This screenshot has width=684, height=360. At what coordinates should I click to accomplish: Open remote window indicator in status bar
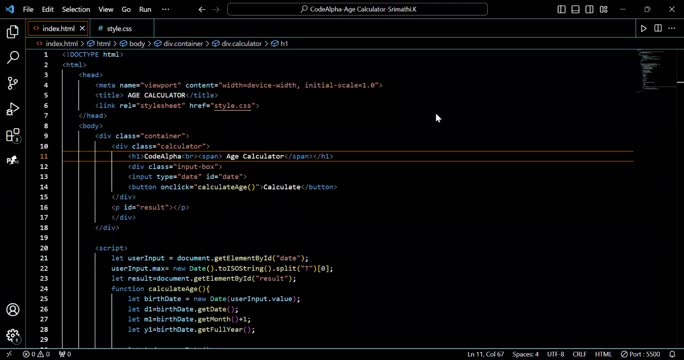pyautogui.click(x=9, y=354)
